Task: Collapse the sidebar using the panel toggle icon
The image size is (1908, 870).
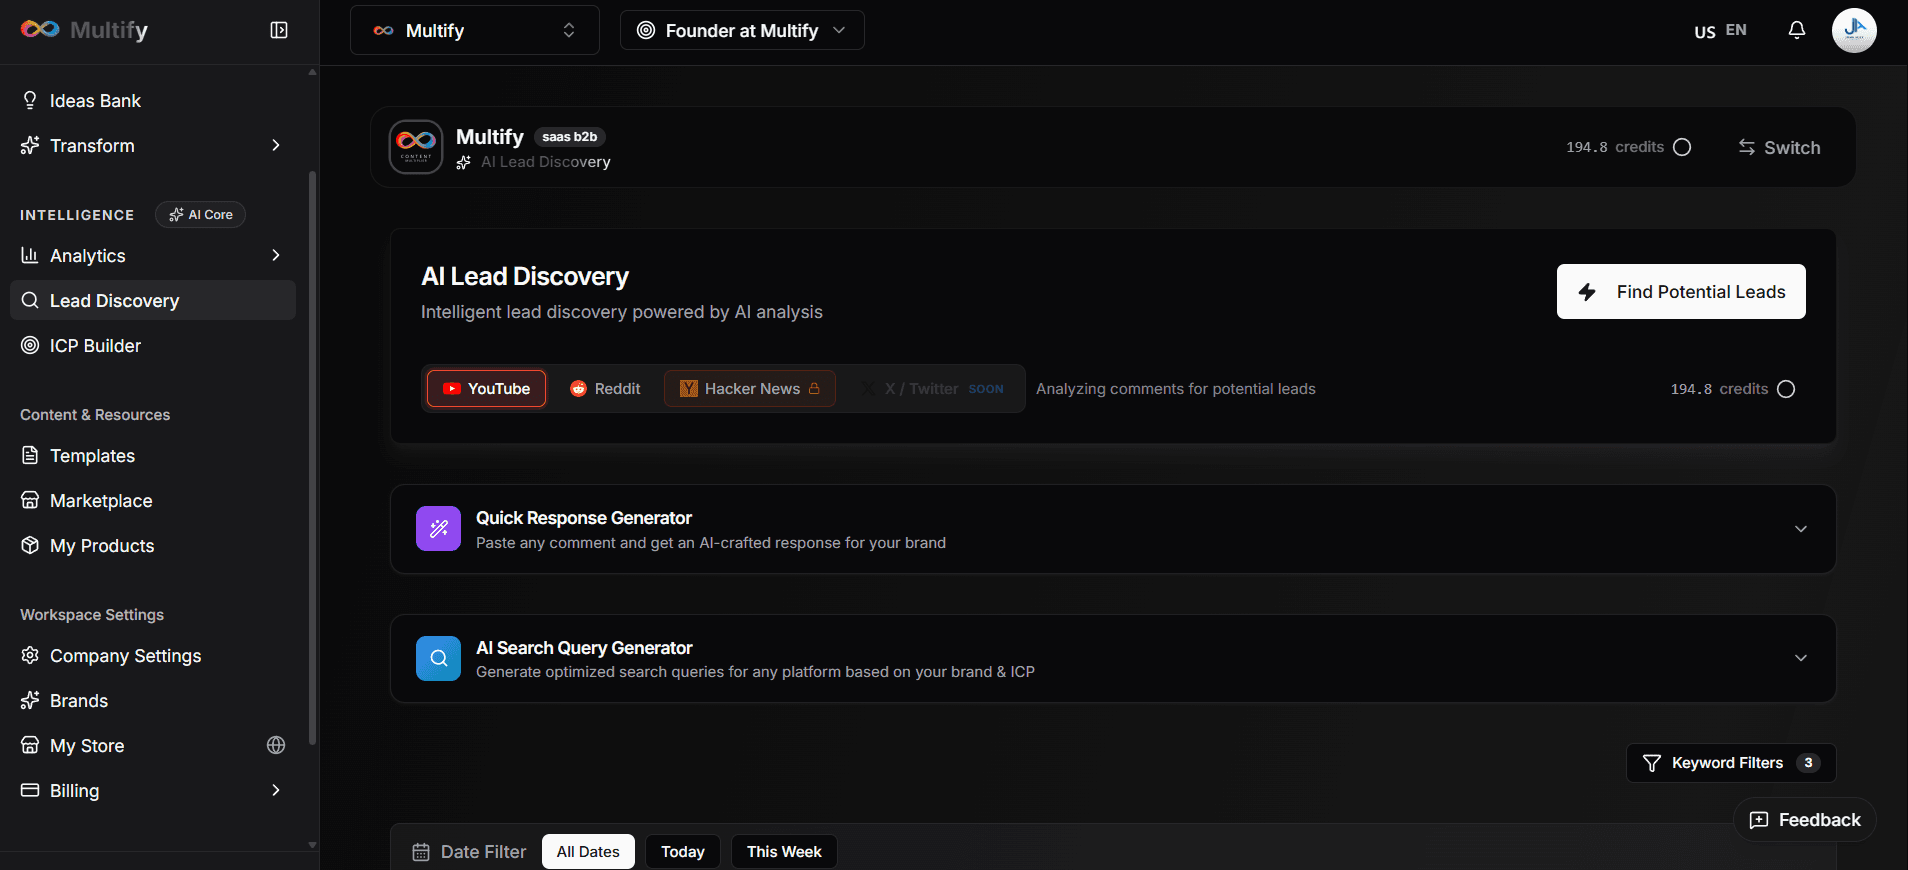Action: 279,30
